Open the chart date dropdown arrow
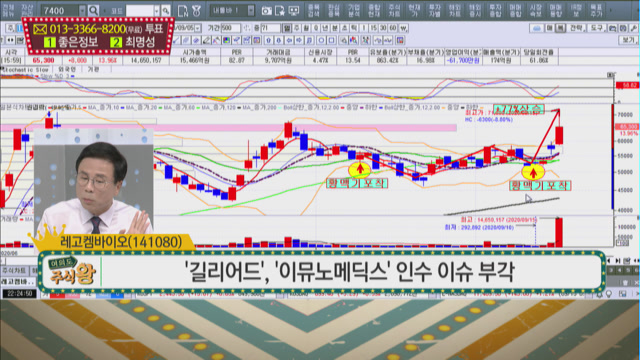The width and height of the screenshot is (640, 360). pos(198,28)
